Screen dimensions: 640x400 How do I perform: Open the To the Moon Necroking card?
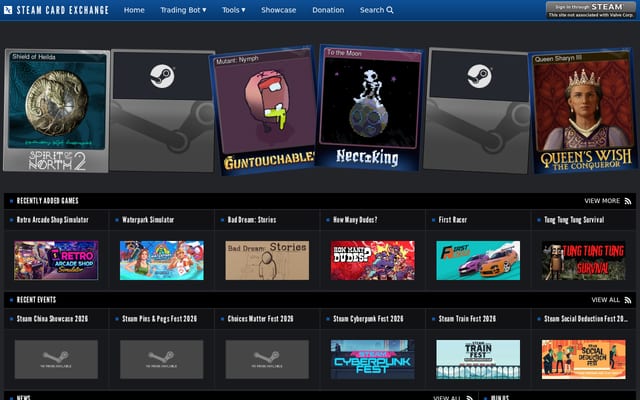[x=370, y=108]
